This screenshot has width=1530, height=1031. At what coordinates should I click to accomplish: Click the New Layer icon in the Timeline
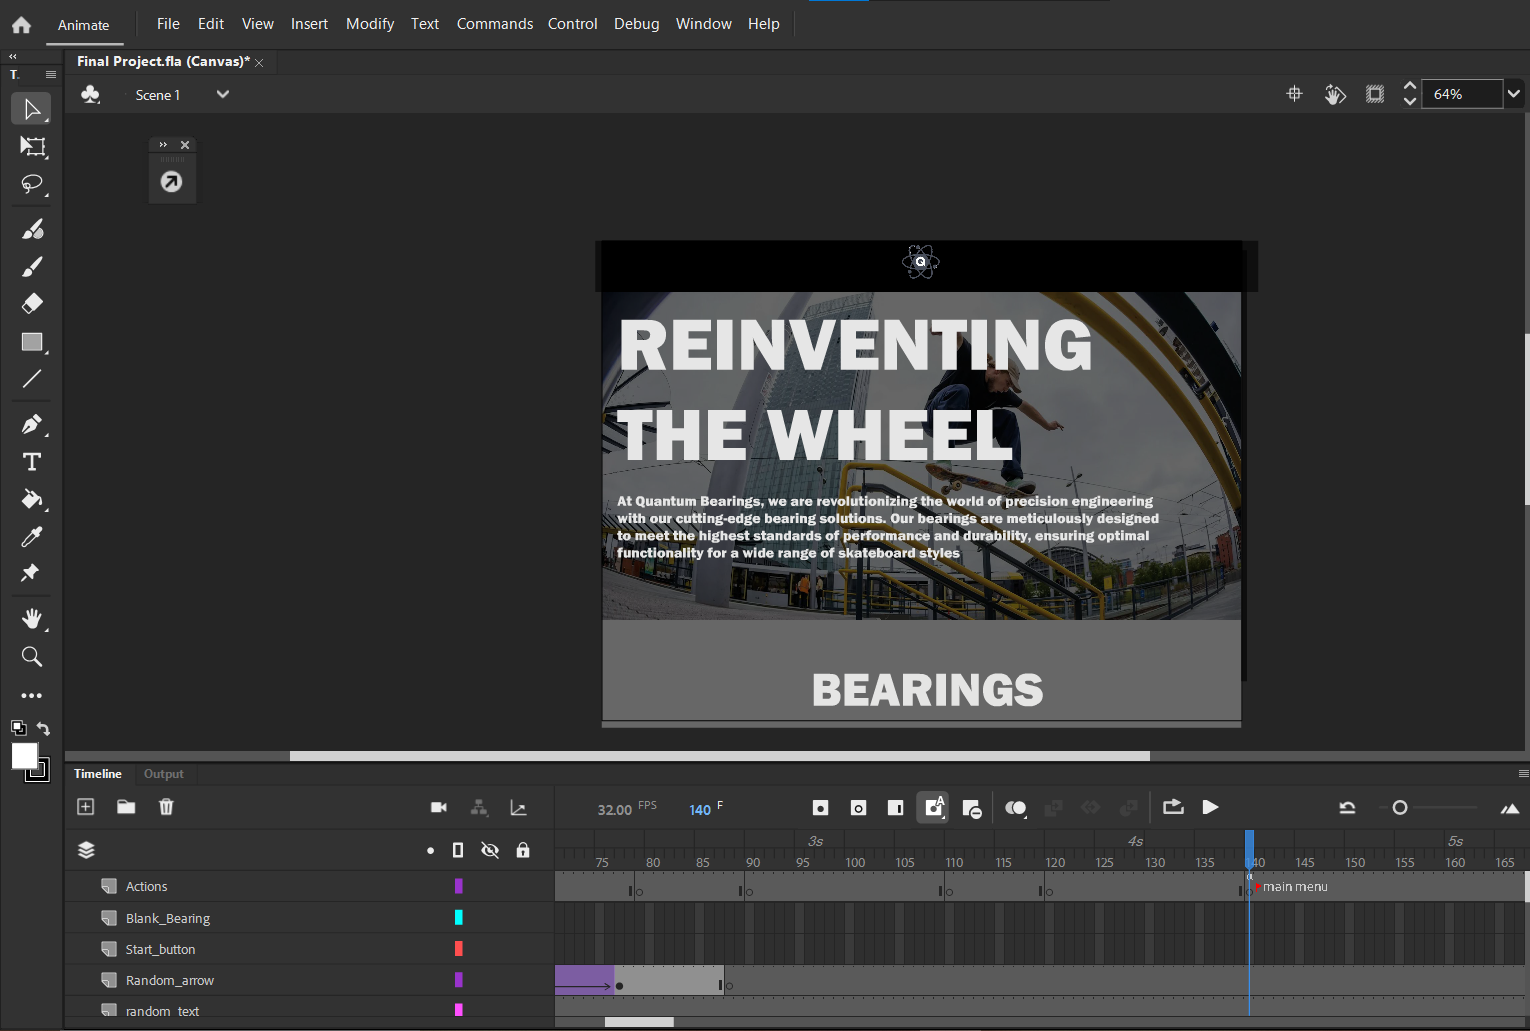[86, 807]
